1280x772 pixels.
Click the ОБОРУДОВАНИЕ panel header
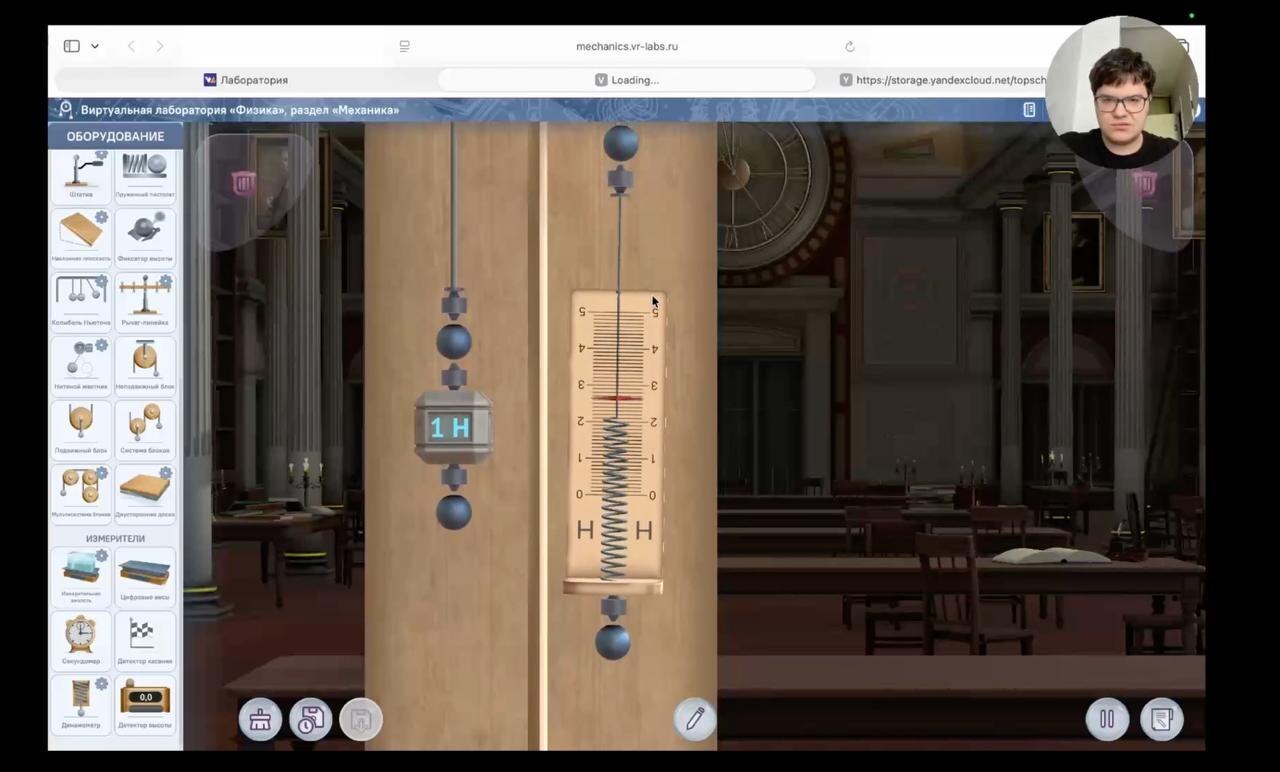(x=115, y=136)
